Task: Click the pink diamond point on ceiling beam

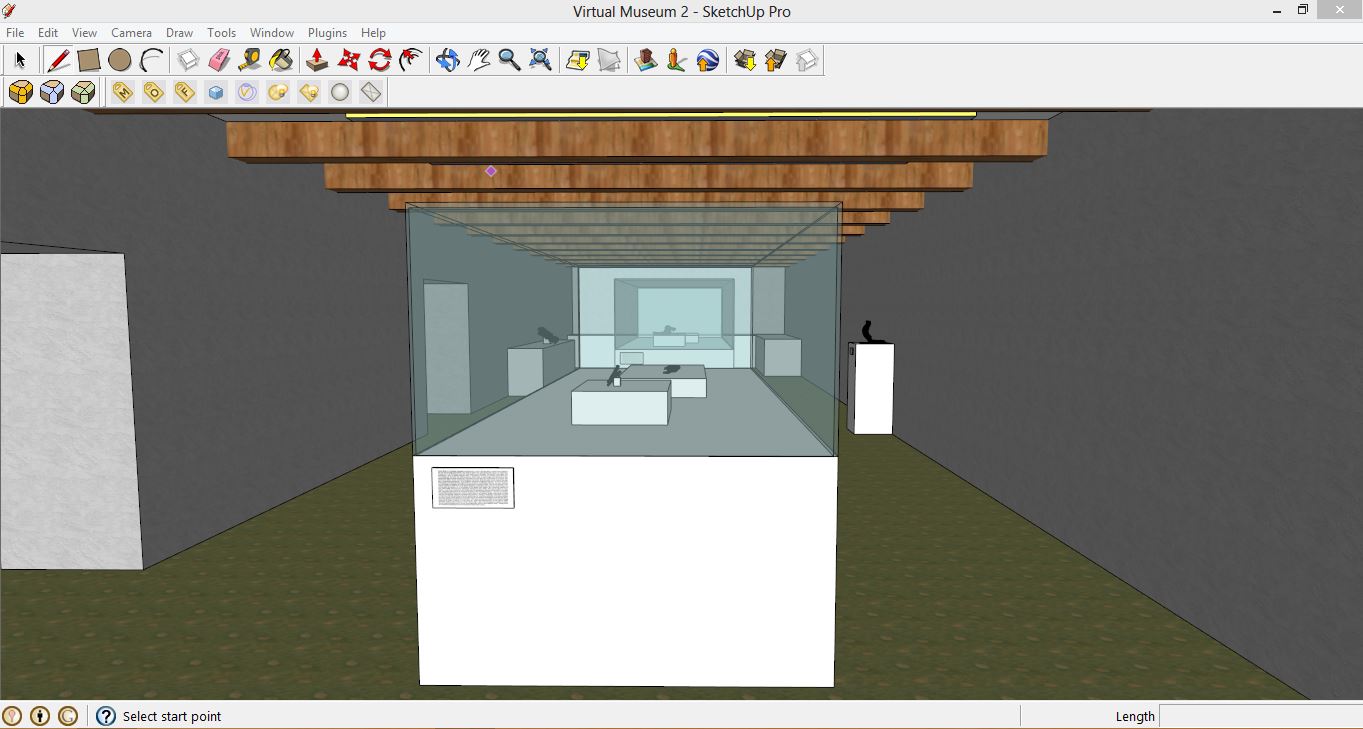Action: pos(491,171)
